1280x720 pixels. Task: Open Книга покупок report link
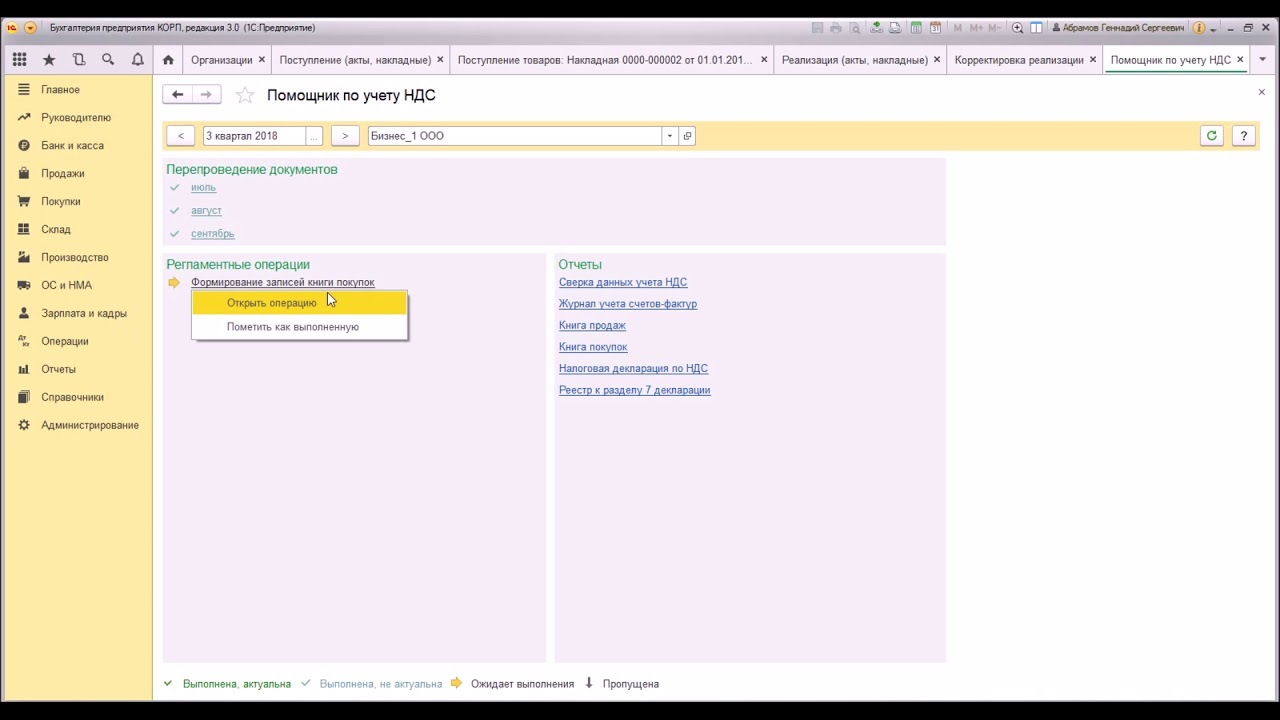tap(593, 347)
